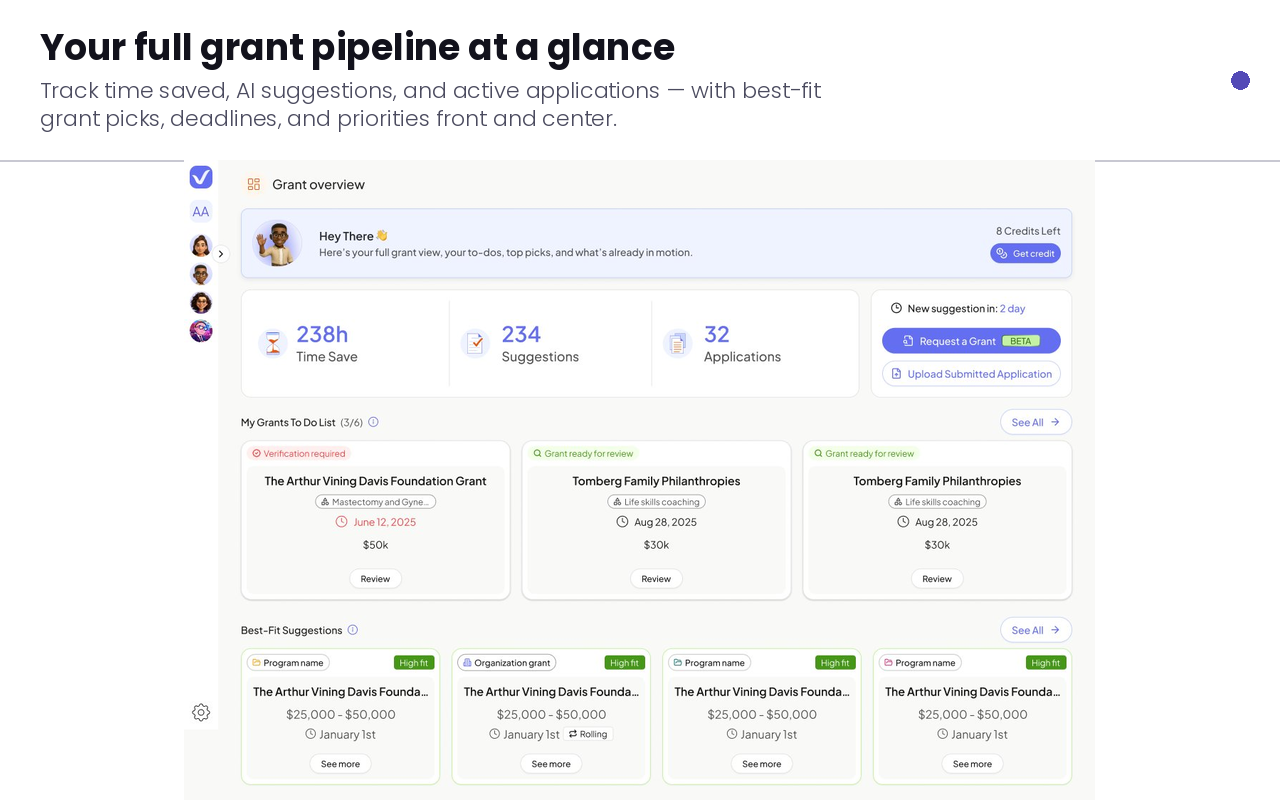The image size is (1280, 800).
Task: Click the Mastectomy and Gyne... tag
Action: 375,502
